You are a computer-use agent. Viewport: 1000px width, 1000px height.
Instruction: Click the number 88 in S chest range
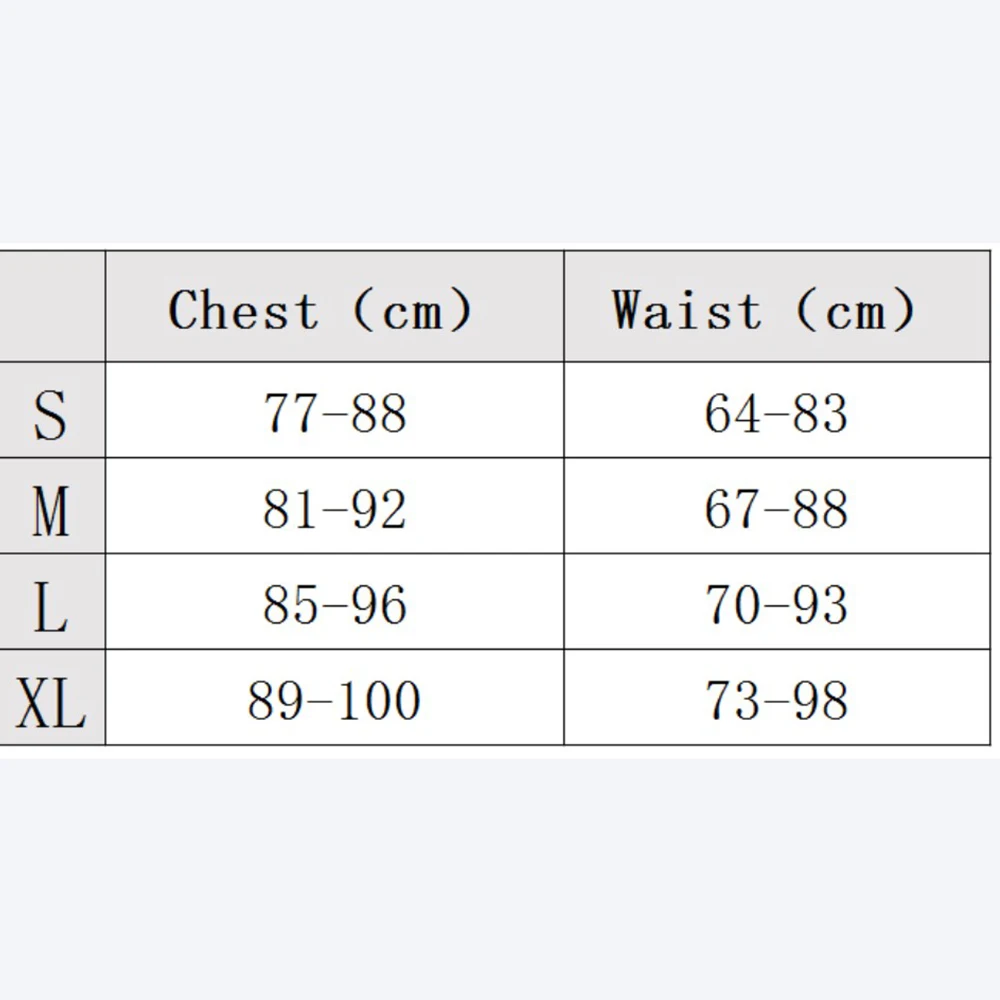click(380, 413)
